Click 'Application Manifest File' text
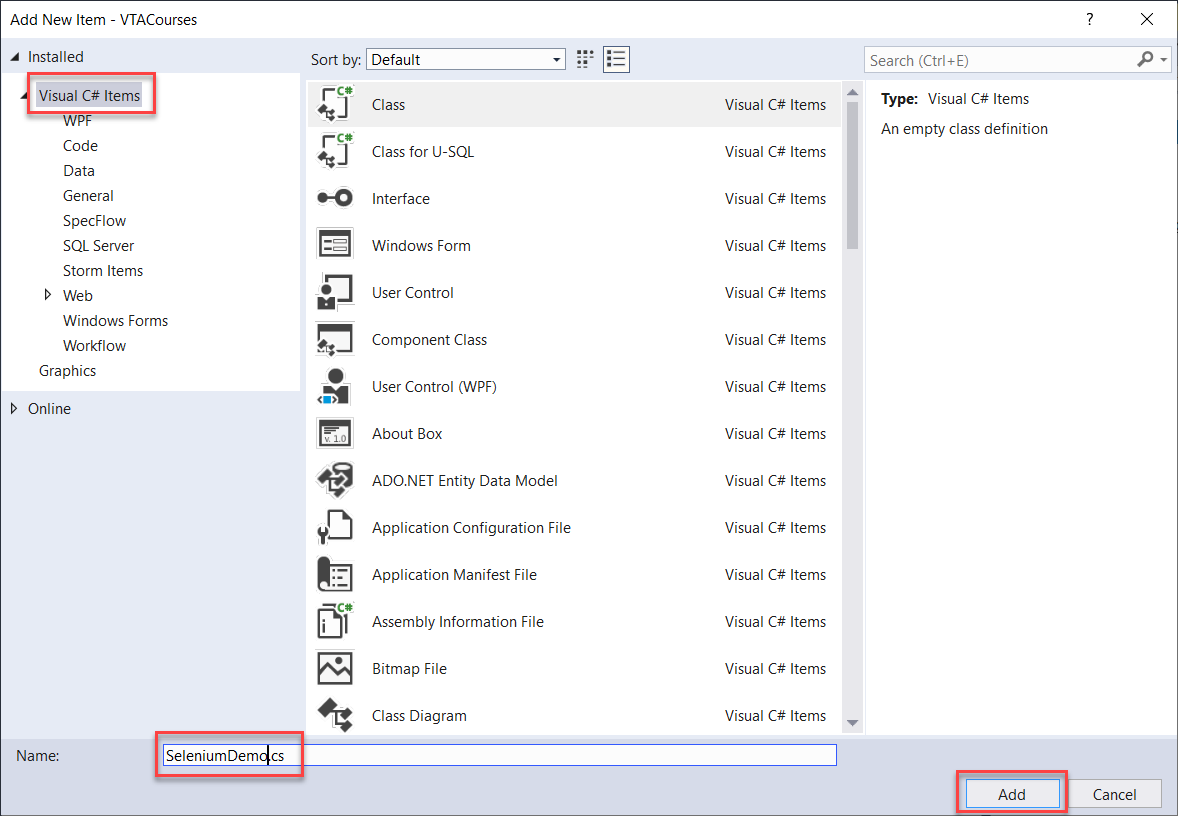The image size is (1178, 816). tap(455, 575)
